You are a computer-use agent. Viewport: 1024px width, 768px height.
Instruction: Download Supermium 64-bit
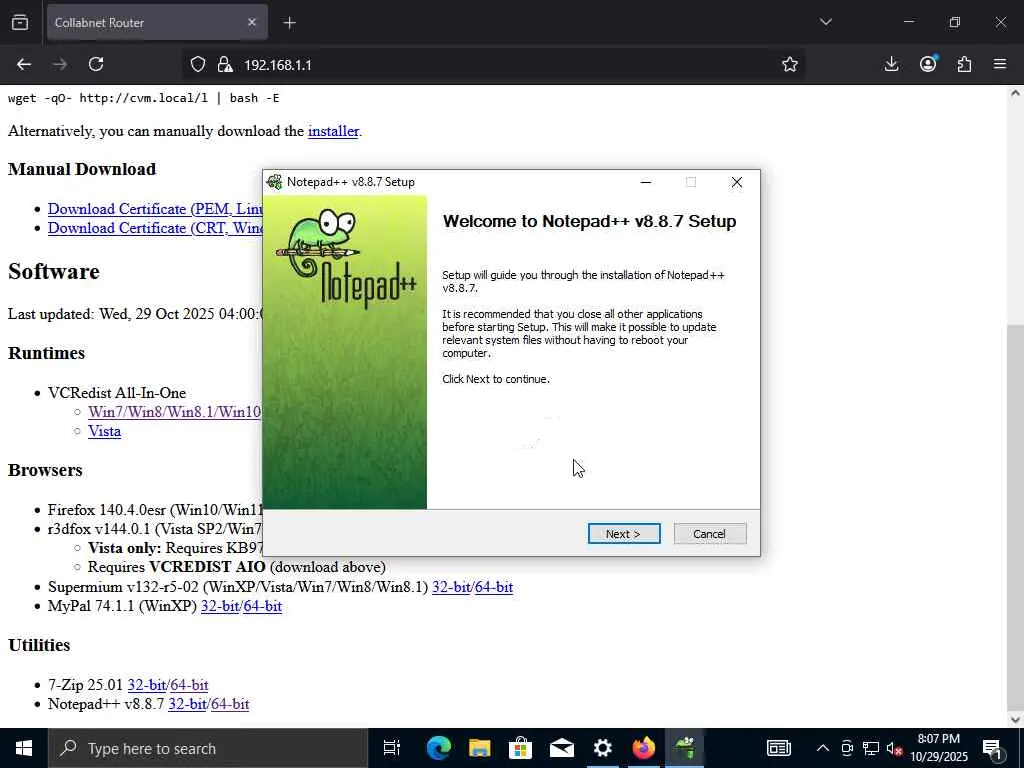pos(494,587)
